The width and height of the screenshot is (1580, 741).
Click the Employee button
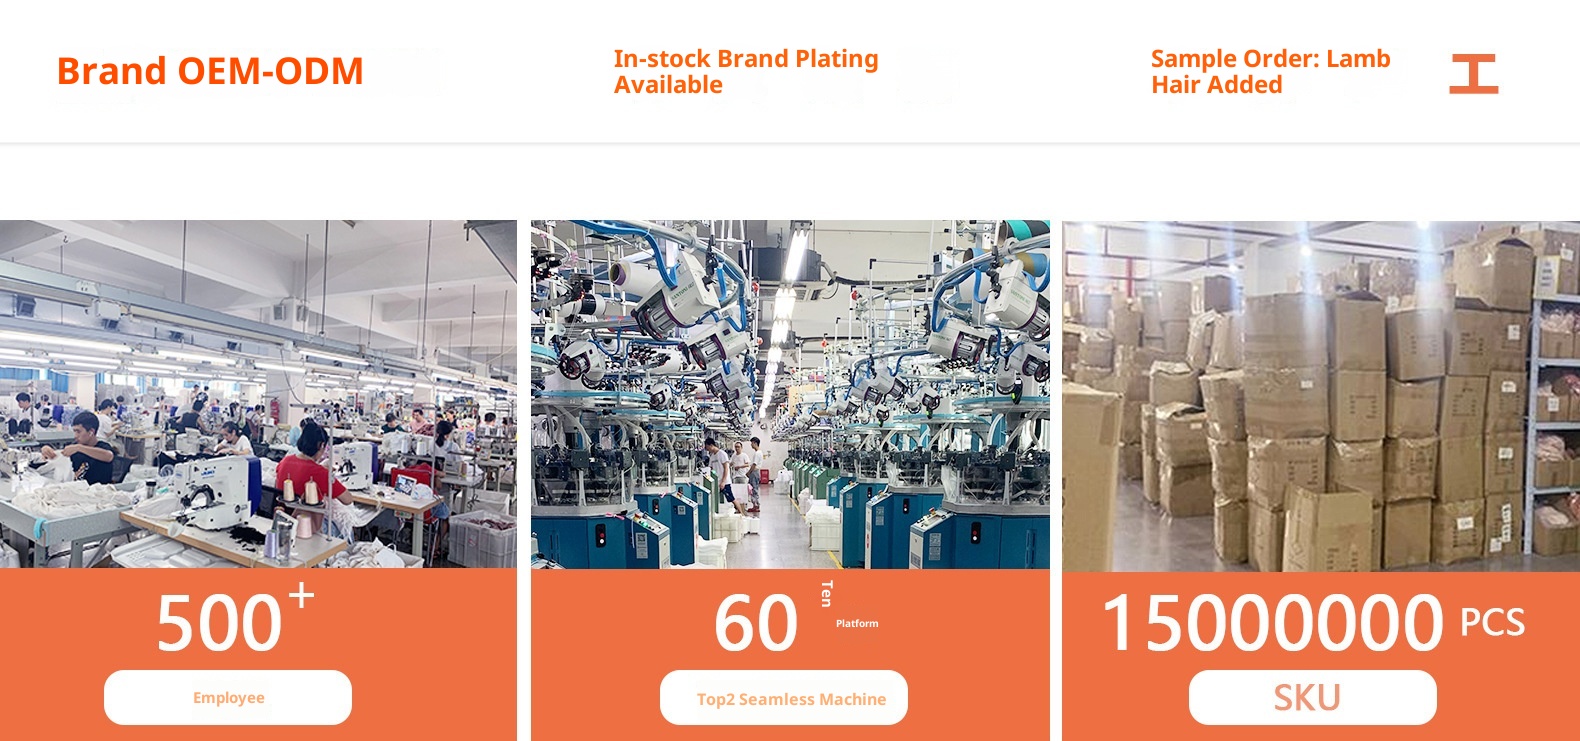(228, 698)
